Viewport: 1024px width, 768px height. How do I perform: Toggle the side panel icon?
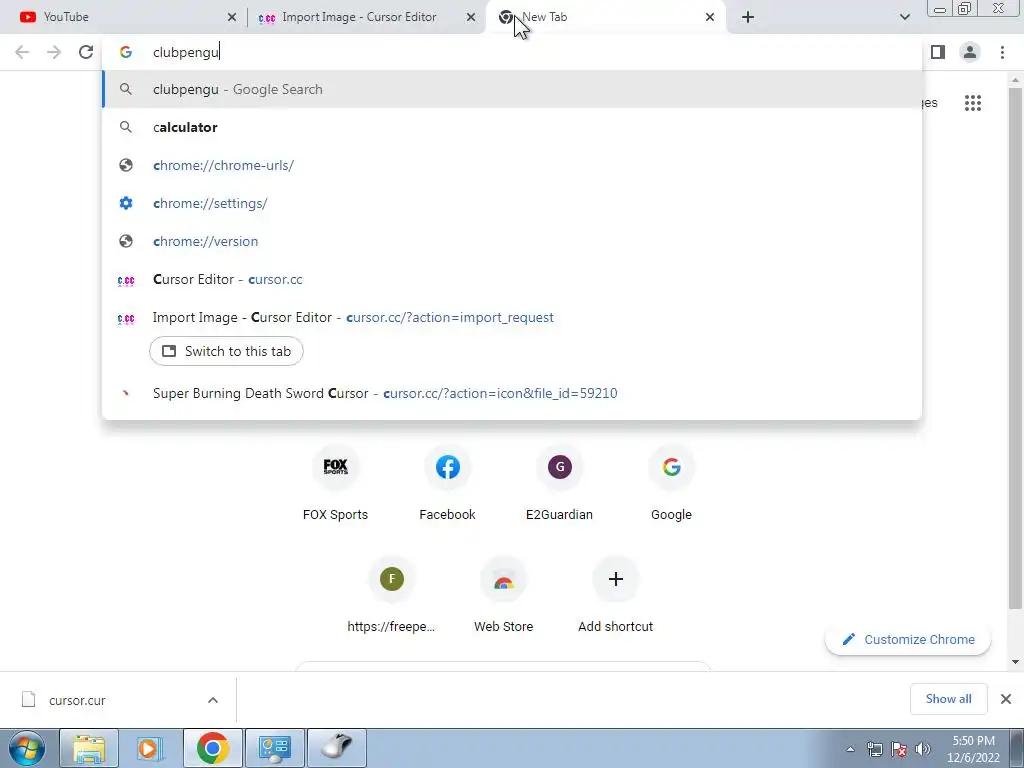938,52
